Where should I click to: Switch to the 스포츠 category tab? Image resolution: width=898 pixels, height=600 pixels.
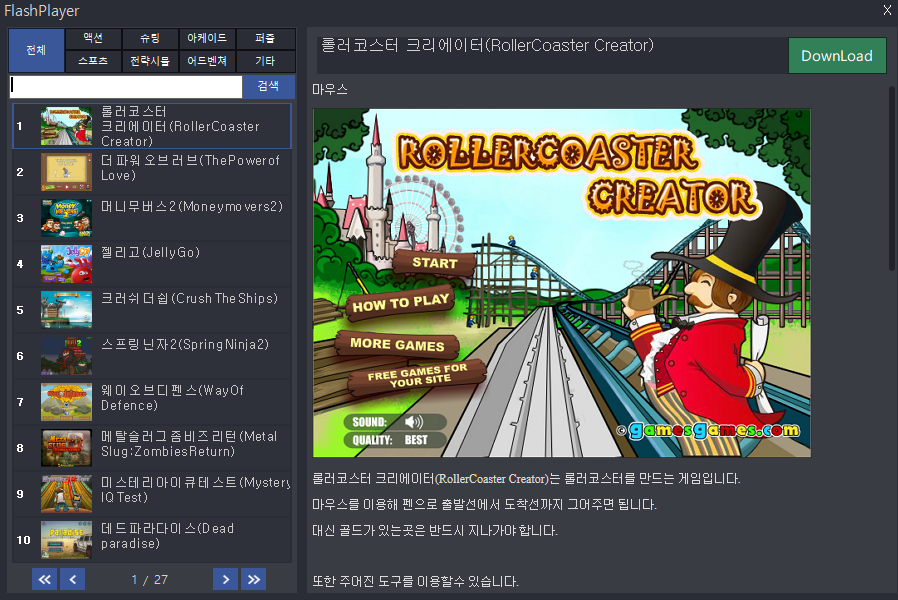[93, 61]
